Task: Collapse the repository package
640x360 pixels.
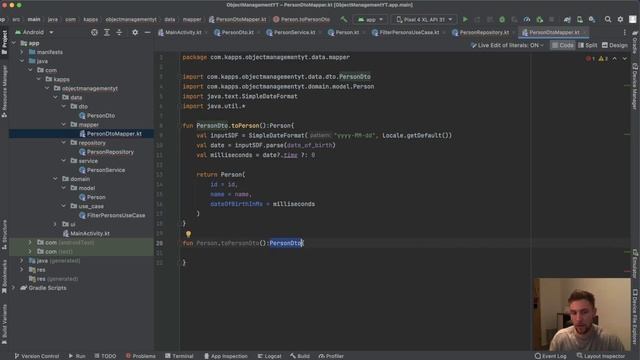Action: click(x=64, y=143)
